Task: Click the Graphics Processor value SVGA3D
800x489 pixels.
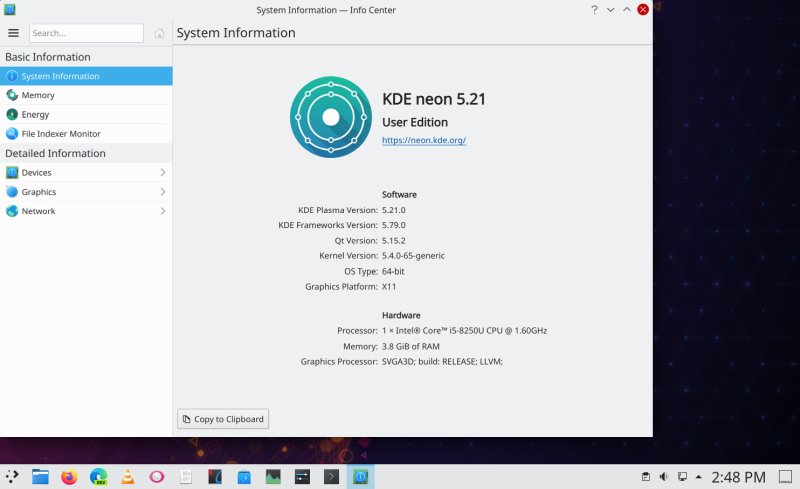Action: click(442, 361)
